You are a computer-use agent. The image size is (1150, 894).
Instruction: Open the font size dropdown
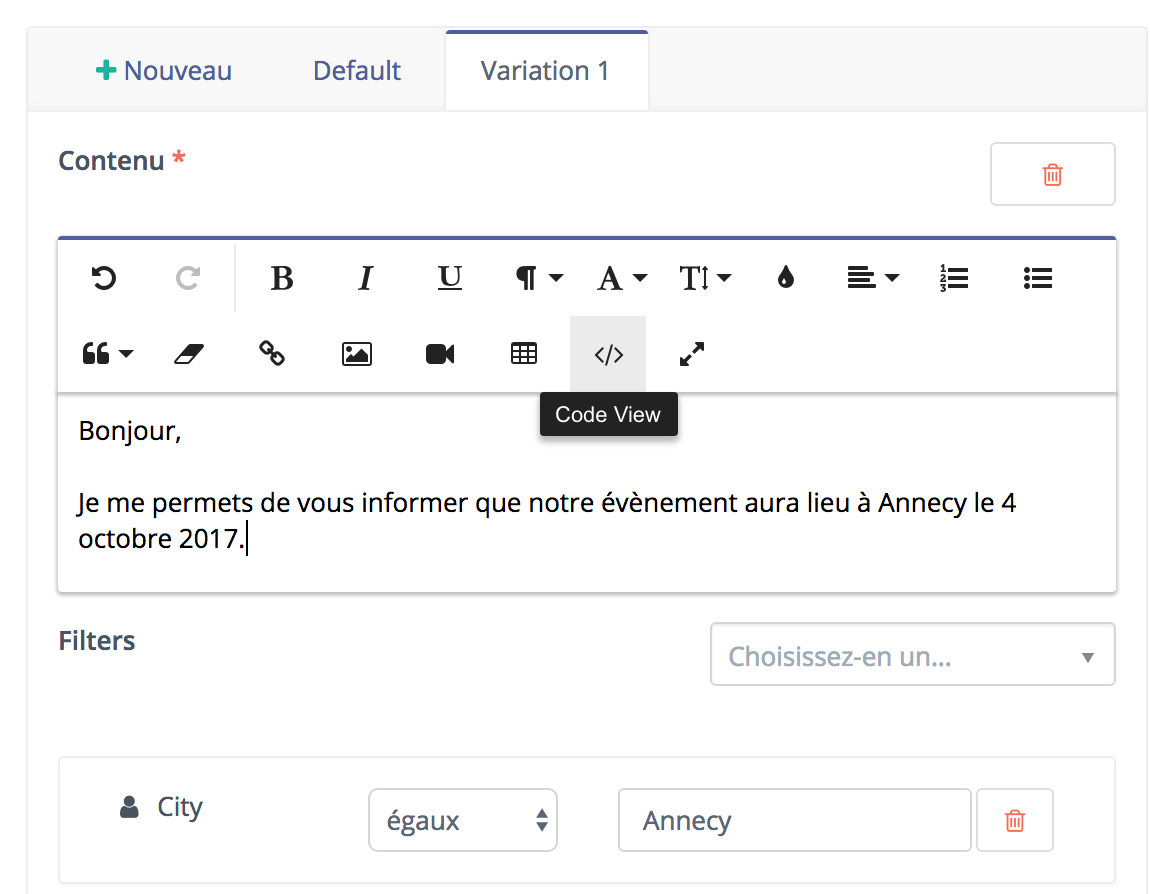tap(705, 279)
